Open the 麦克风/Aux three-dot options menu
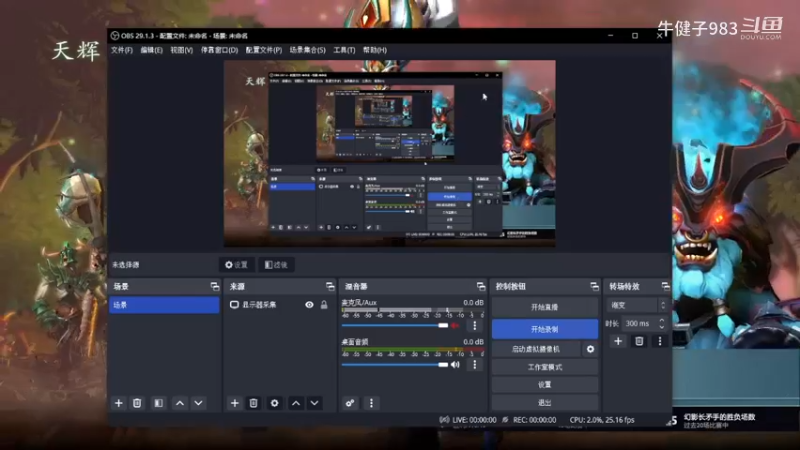The image size is (800, 450). coord(474,325)
